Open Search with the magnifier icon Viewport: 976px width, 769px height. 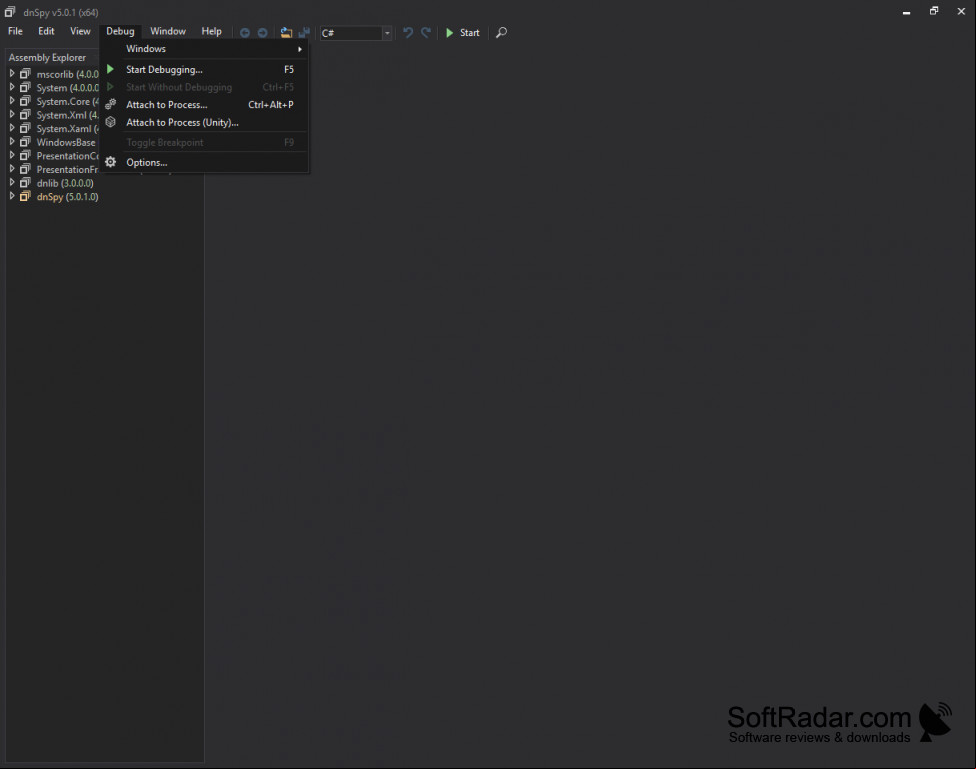pos(501,32)
